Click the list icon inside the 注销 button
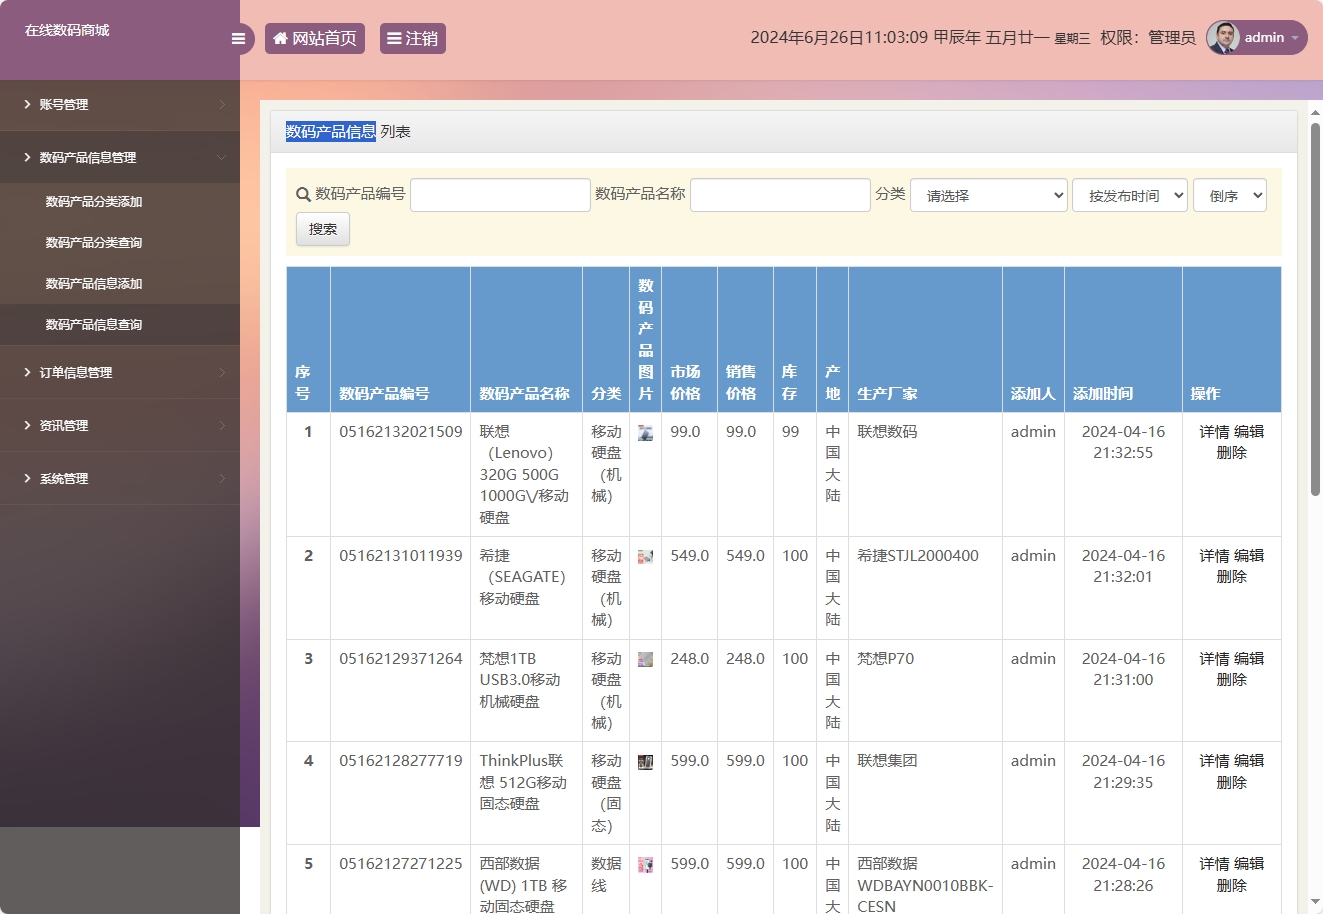 (x=393, y=38)
